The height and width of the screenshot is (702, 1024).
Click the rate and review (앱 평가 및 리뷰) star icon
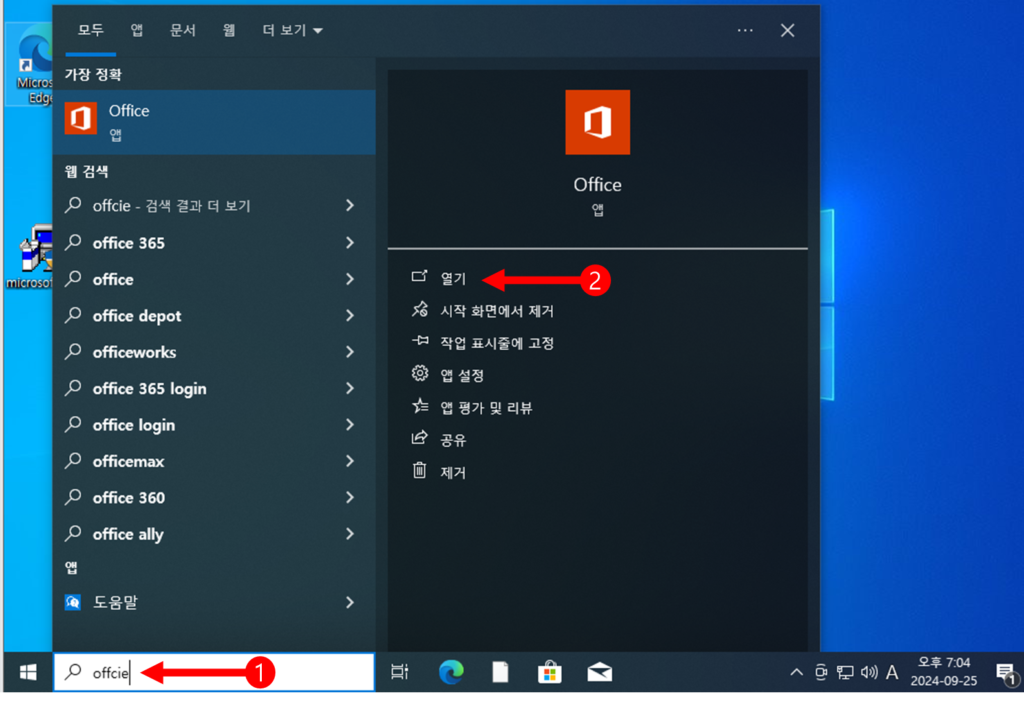tap(419, 406)
